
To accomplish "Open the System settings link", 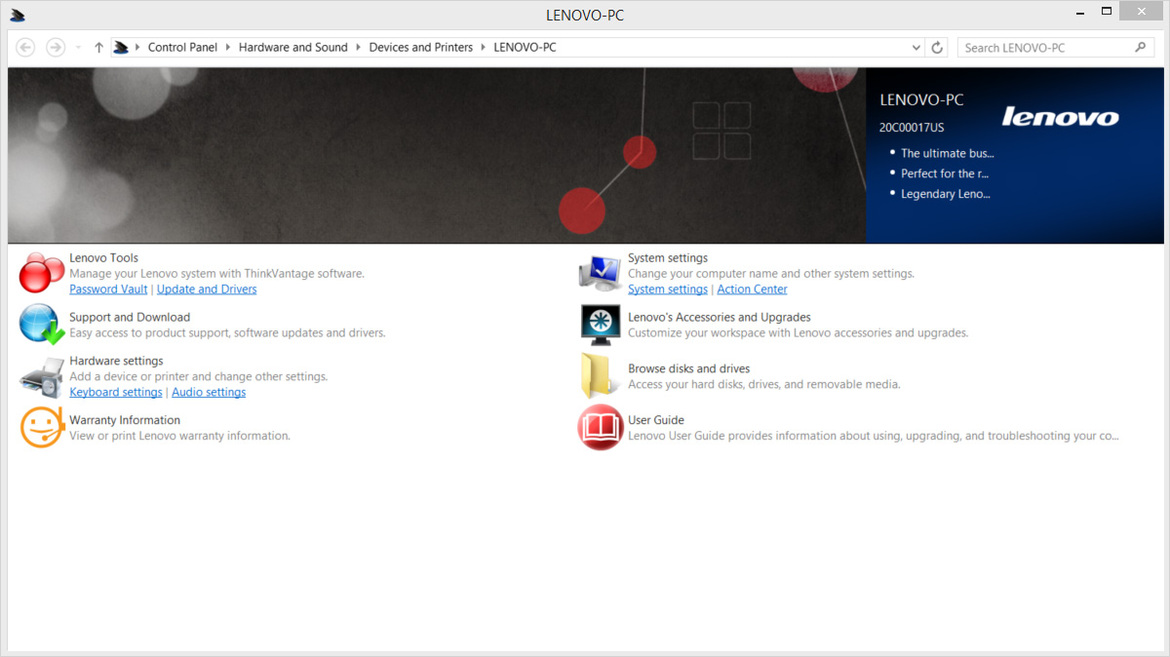I will click(667, 289).
